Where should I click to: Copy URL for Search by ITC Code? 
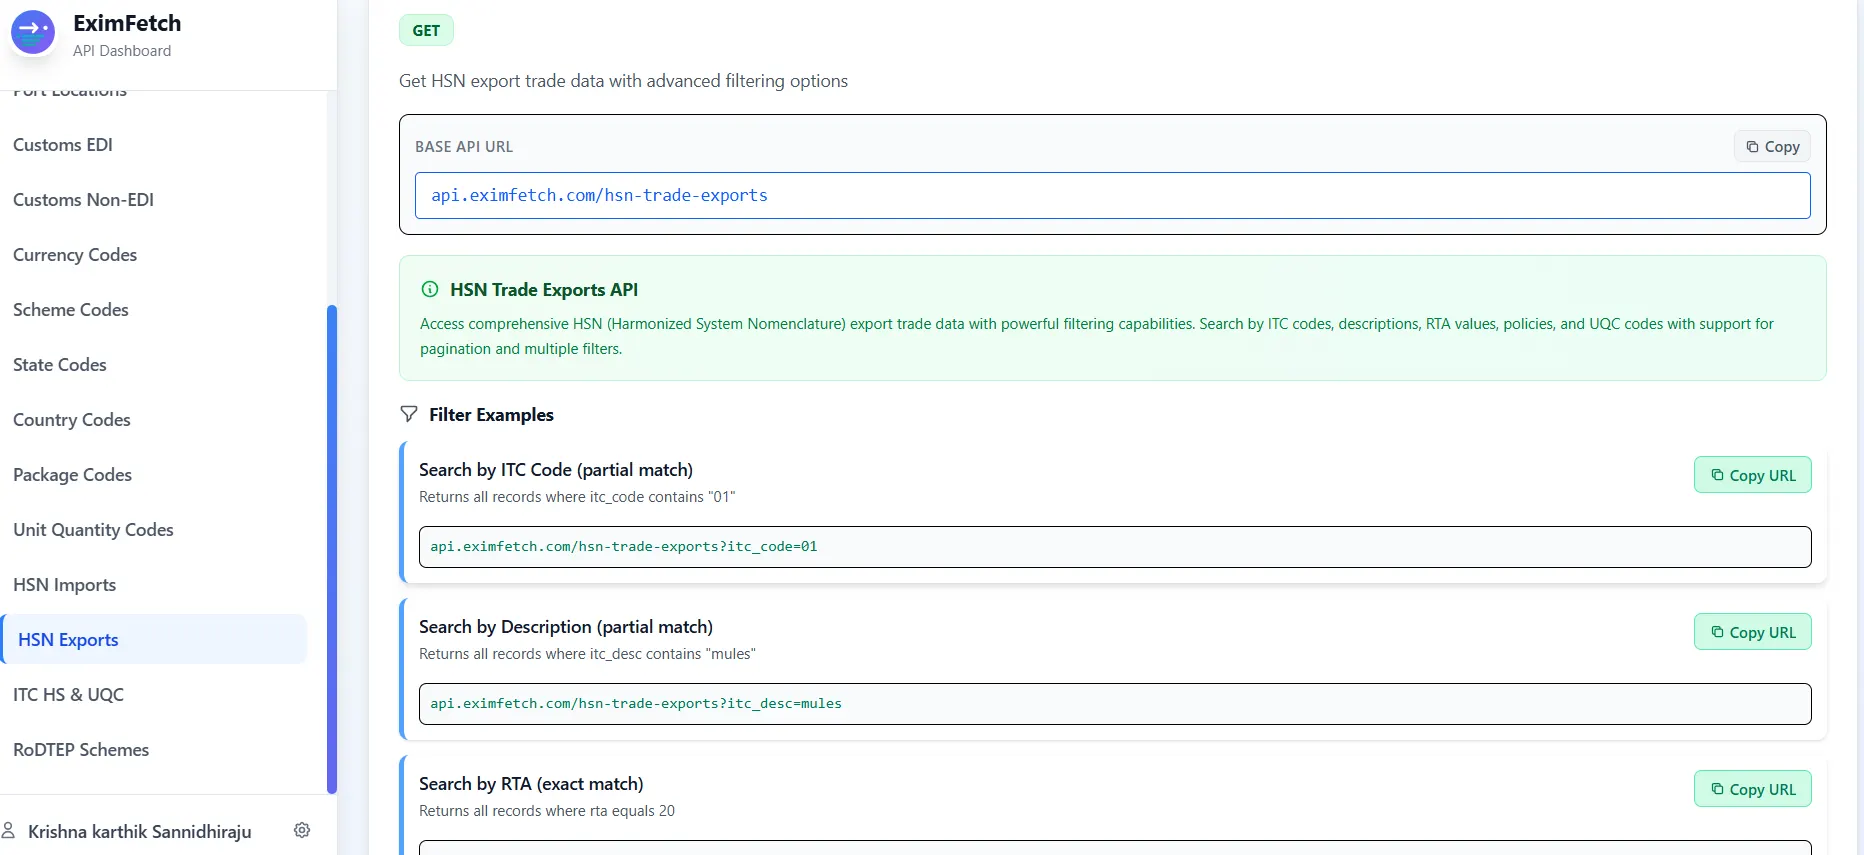(1752, 475)
